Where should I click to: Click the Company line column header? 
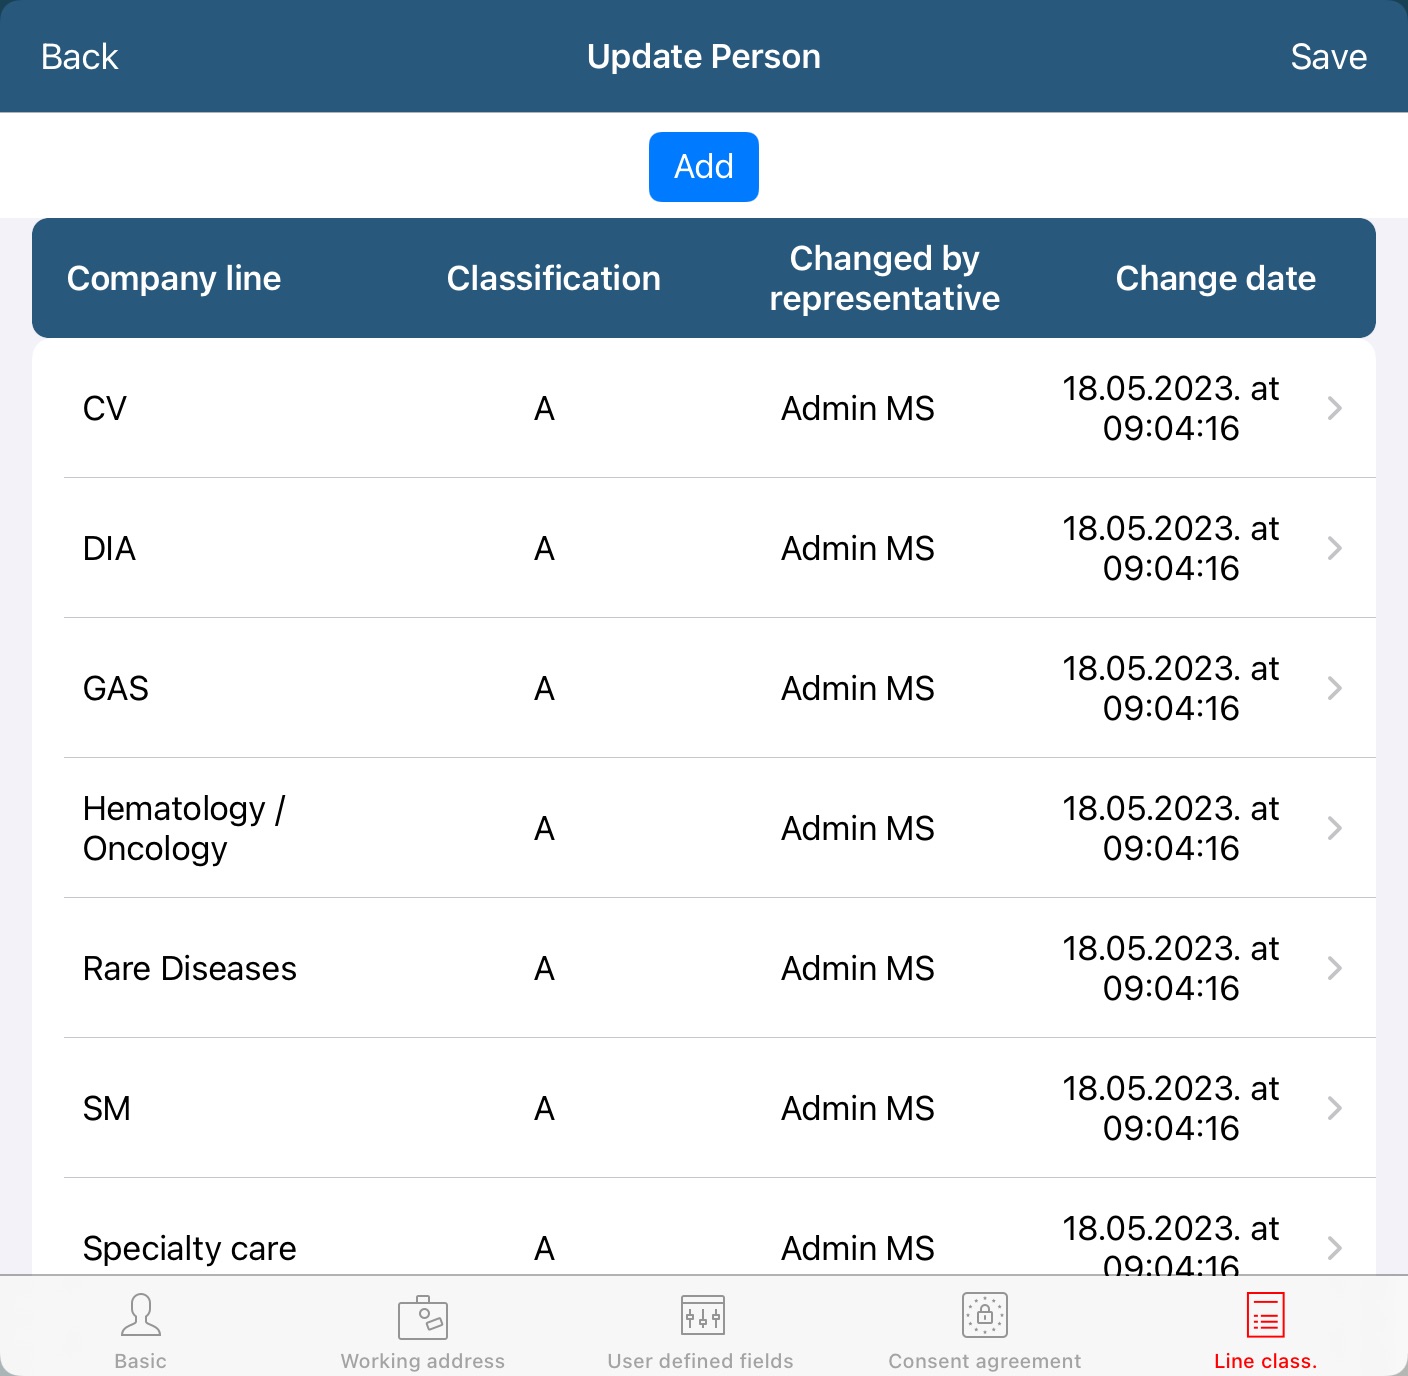174,278
